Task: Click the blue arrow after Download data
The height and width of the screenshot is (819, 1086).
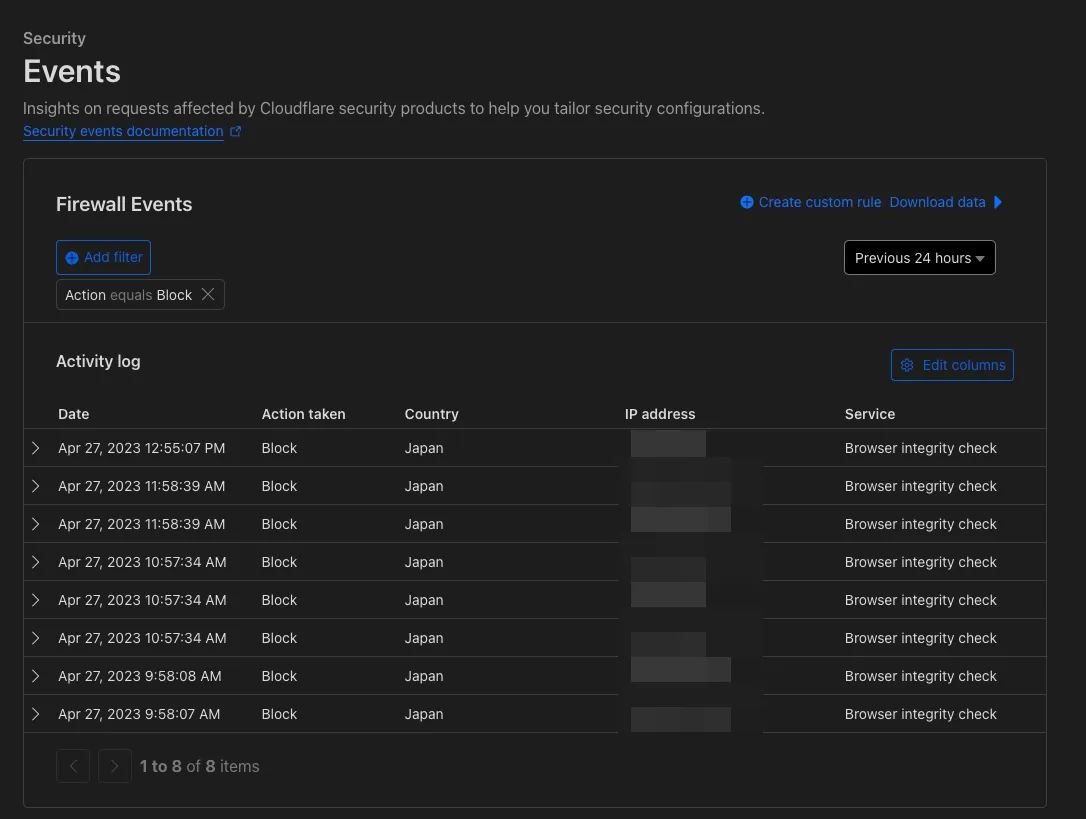Action: tap(998, 202)
